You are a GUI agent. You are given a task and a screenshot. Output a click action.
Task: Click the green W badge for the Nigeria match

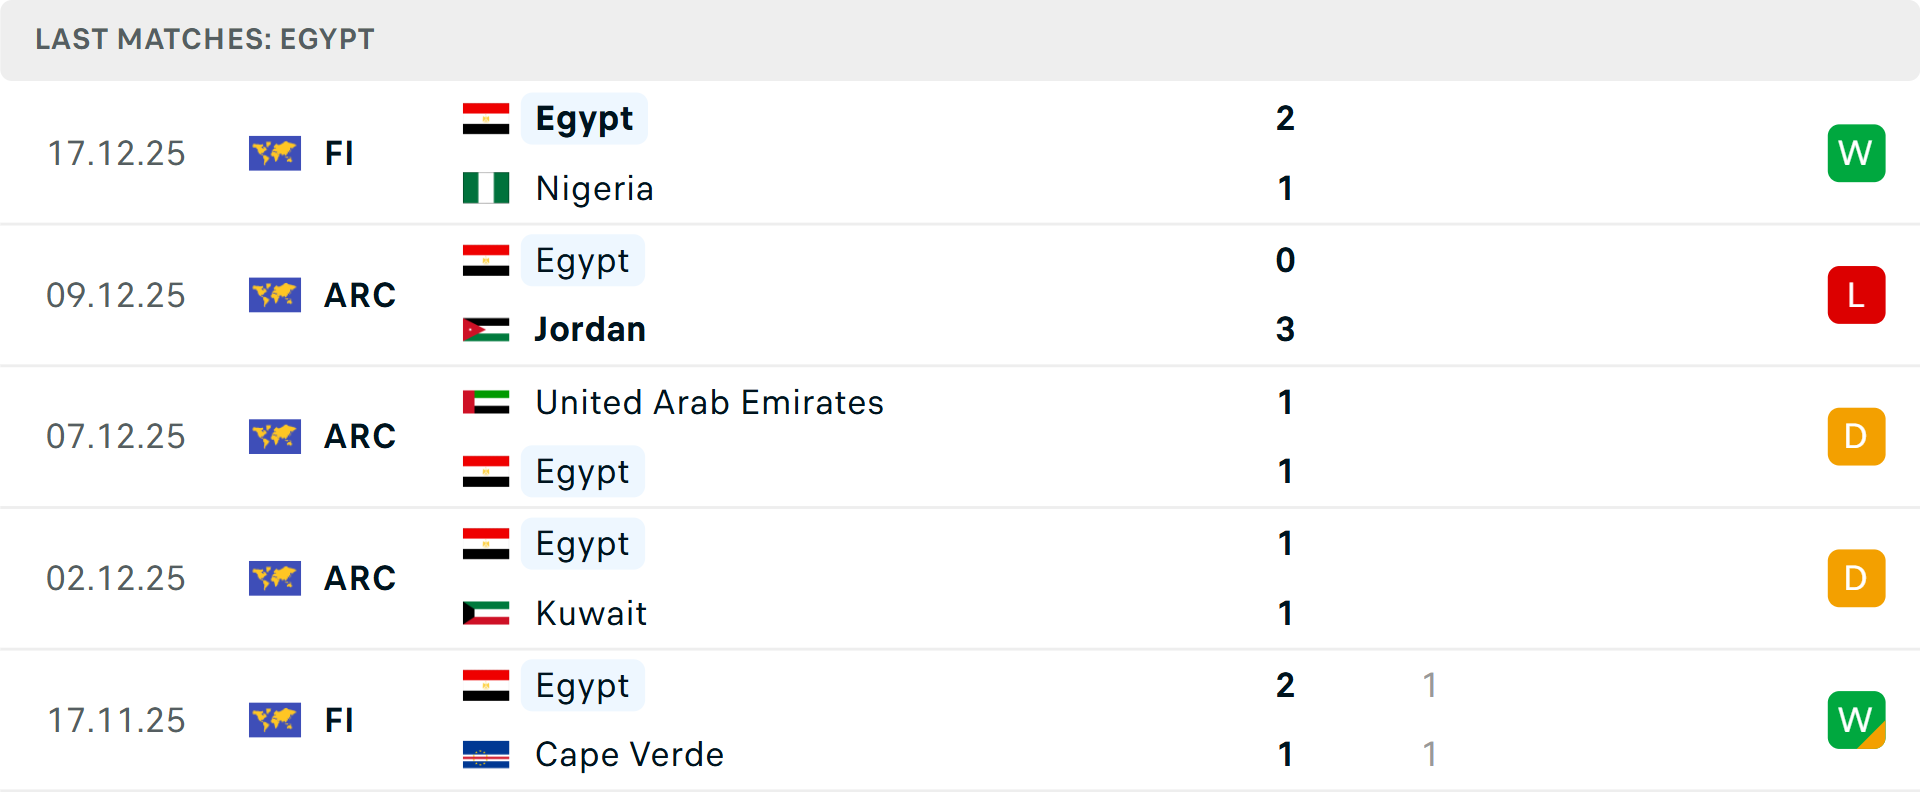coord(1856,153)
